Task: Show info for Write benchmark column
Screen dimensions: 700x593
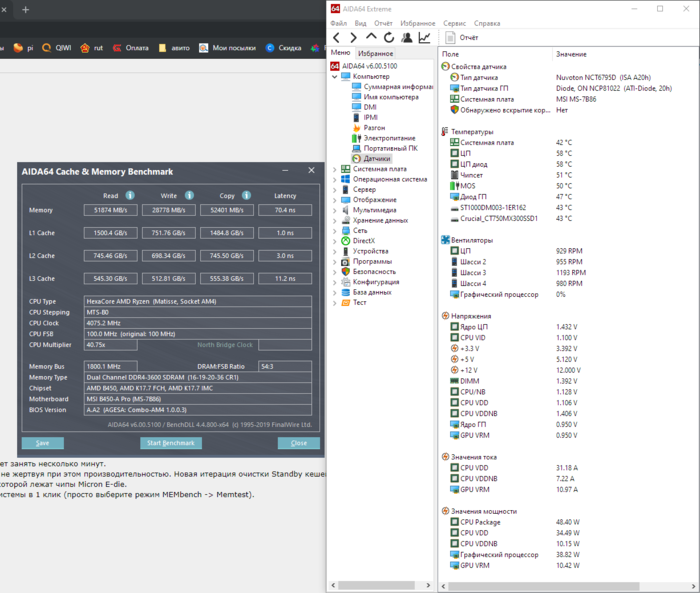Action: (189, 195)
